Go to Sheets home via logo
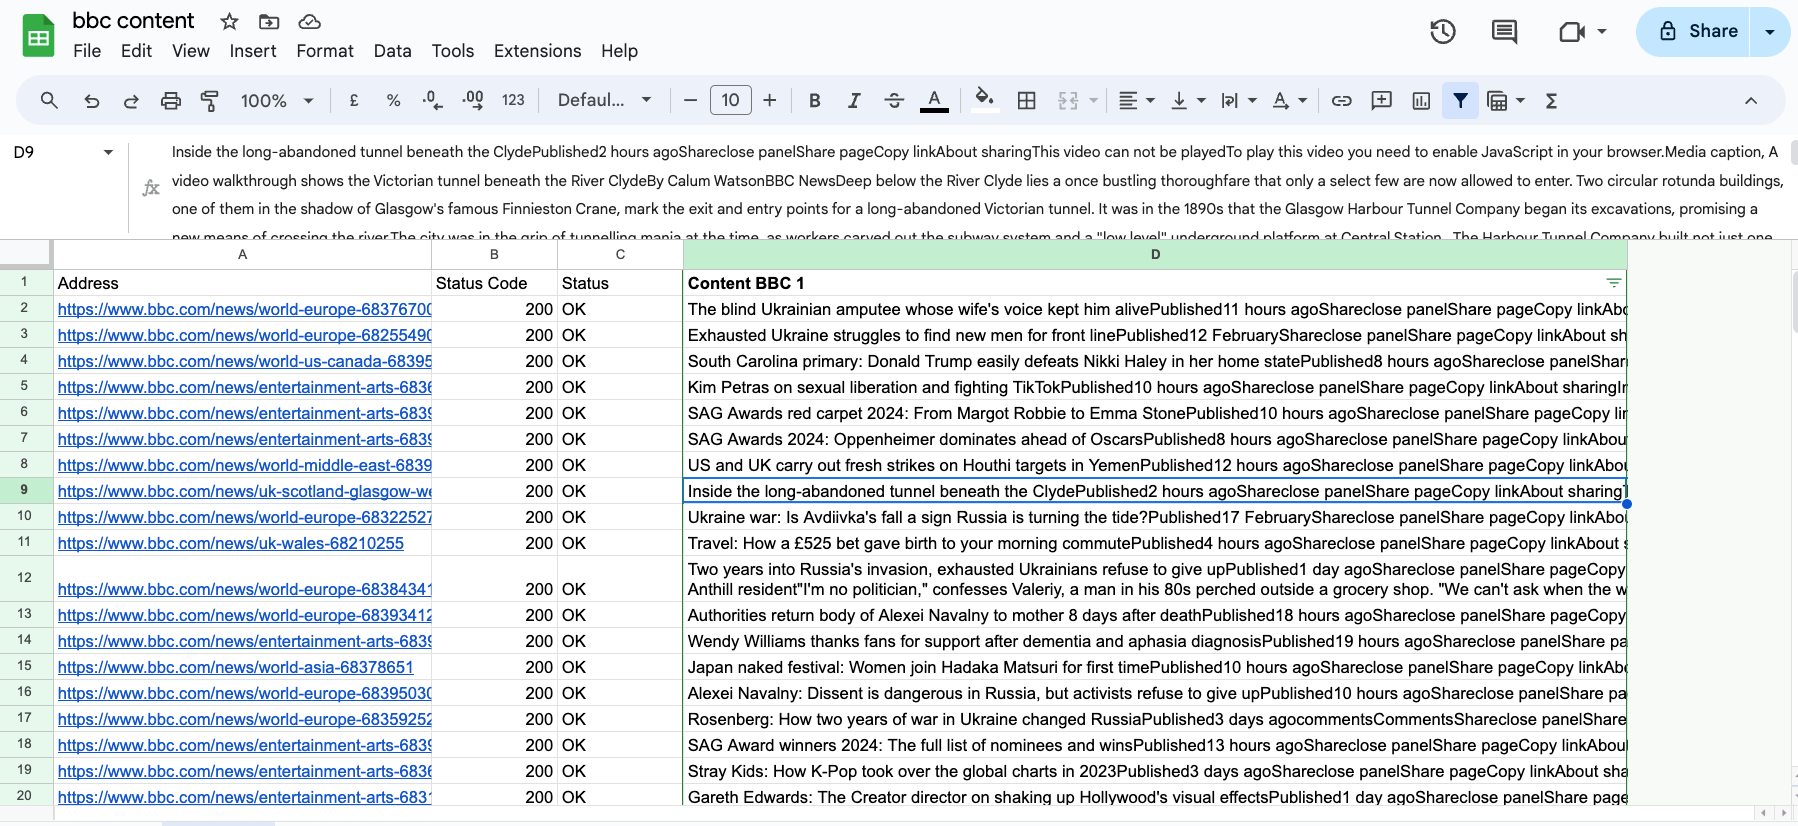1798x826 pixels. [x=38, y=36]
